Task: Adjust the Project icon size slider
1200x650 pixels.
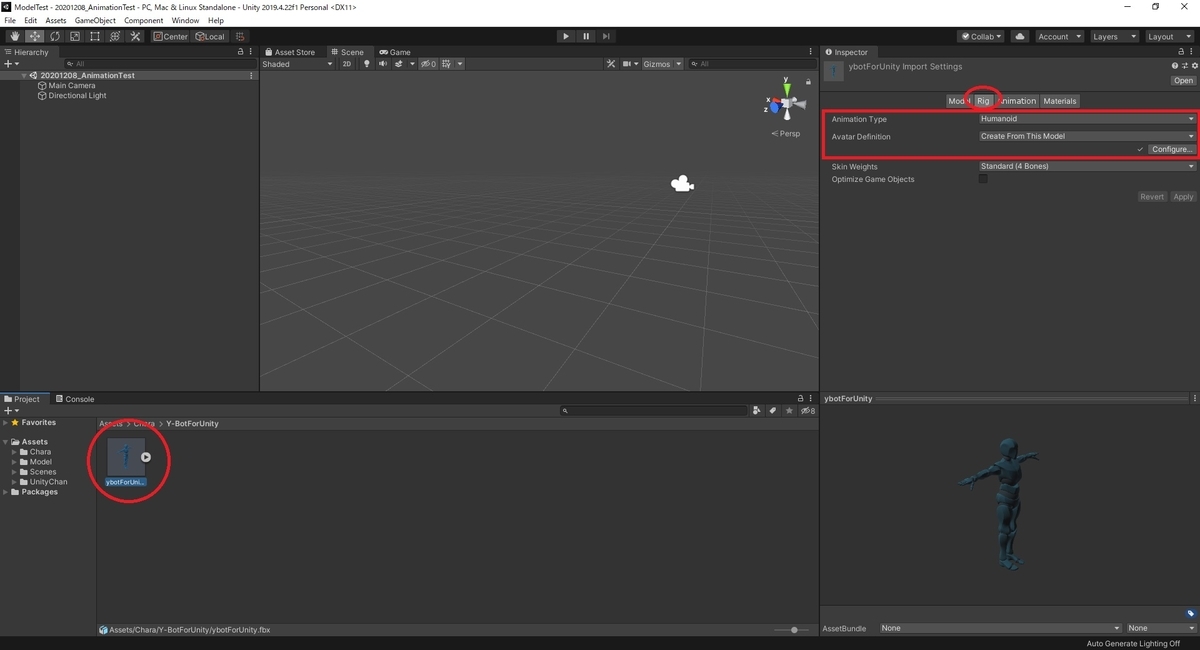Action: pyautogui.click(x=793, y=630)
